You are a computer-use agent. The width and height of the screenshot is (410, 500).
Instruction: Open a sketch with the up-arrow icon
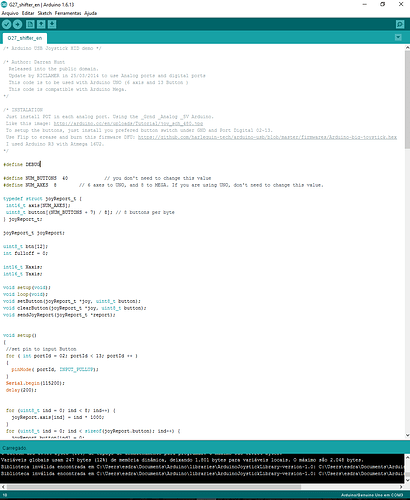41,24
